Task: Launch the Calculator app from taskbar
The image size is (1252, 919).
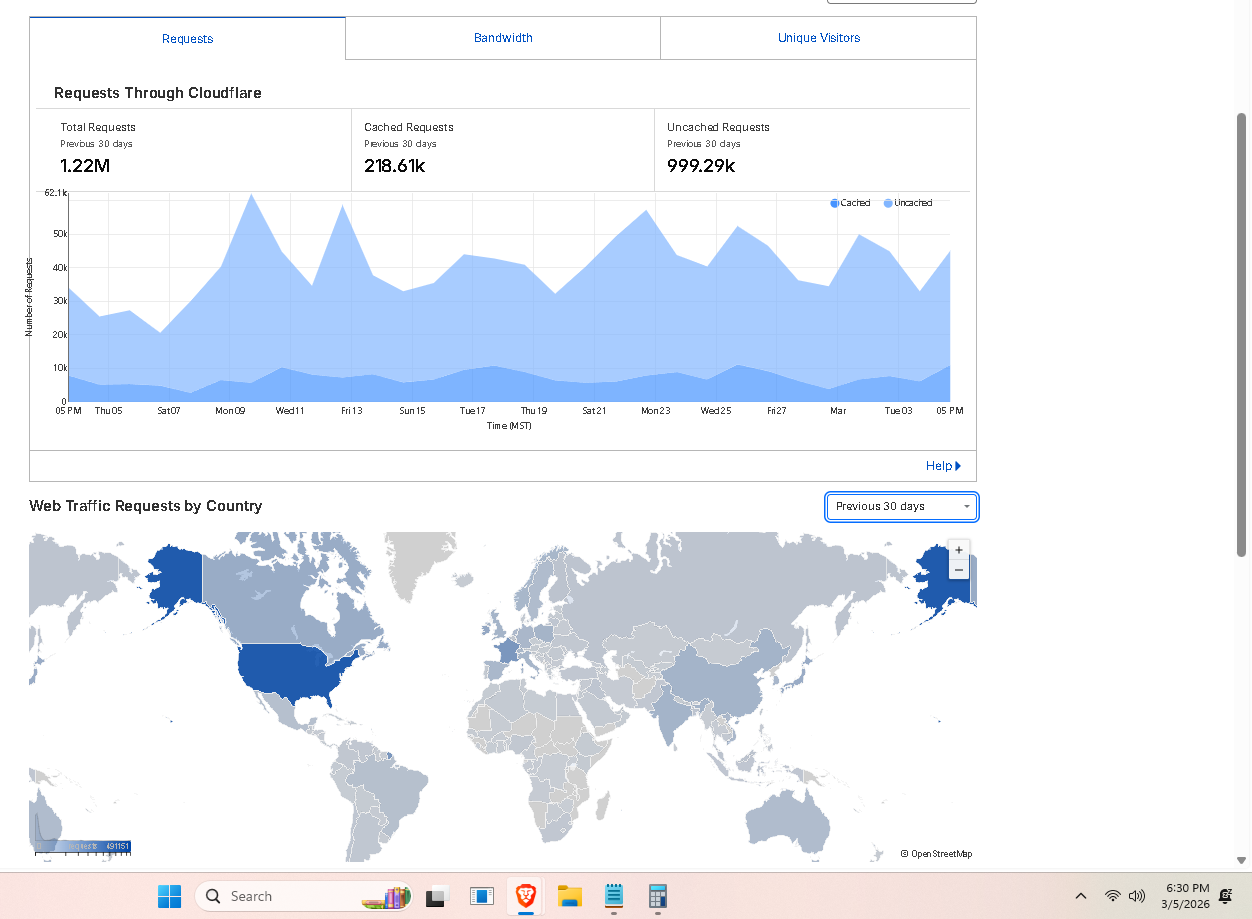Action: pyautogui.click(x=658, y=896)
